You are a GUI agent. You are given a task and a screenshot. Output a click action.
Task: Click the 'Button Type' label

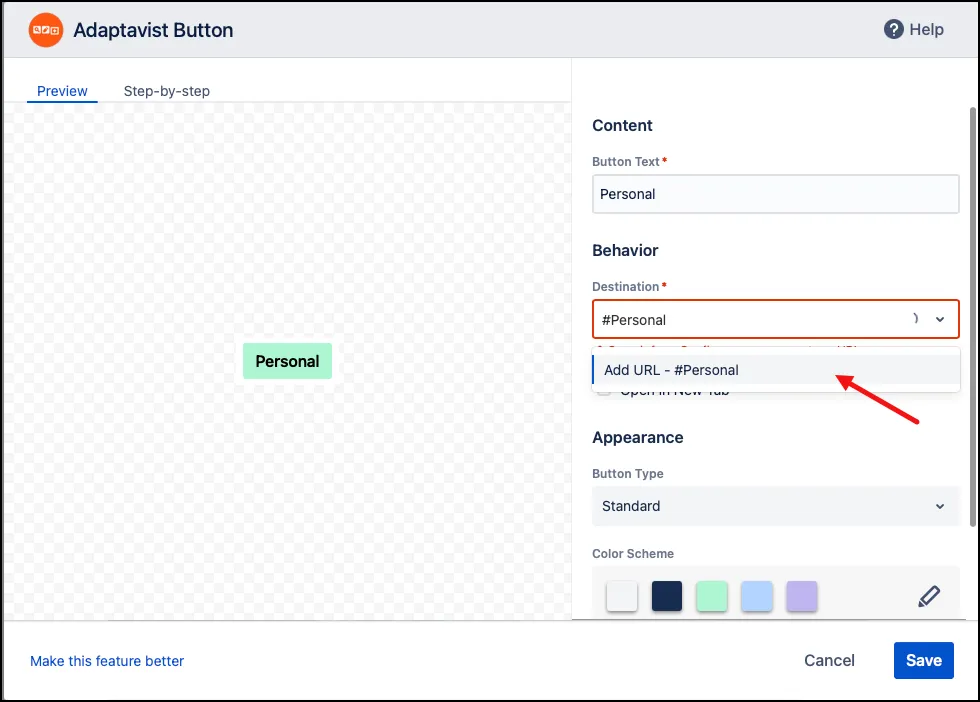pos(628,474)
